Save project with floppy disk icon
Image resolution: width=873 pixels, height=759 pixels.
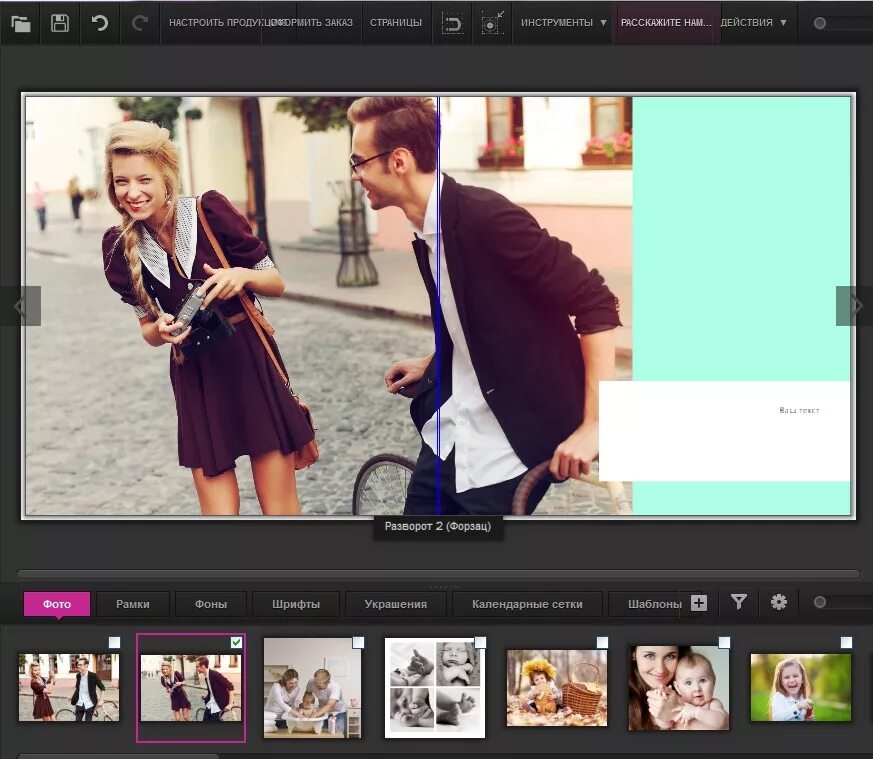tap(60, 23)
